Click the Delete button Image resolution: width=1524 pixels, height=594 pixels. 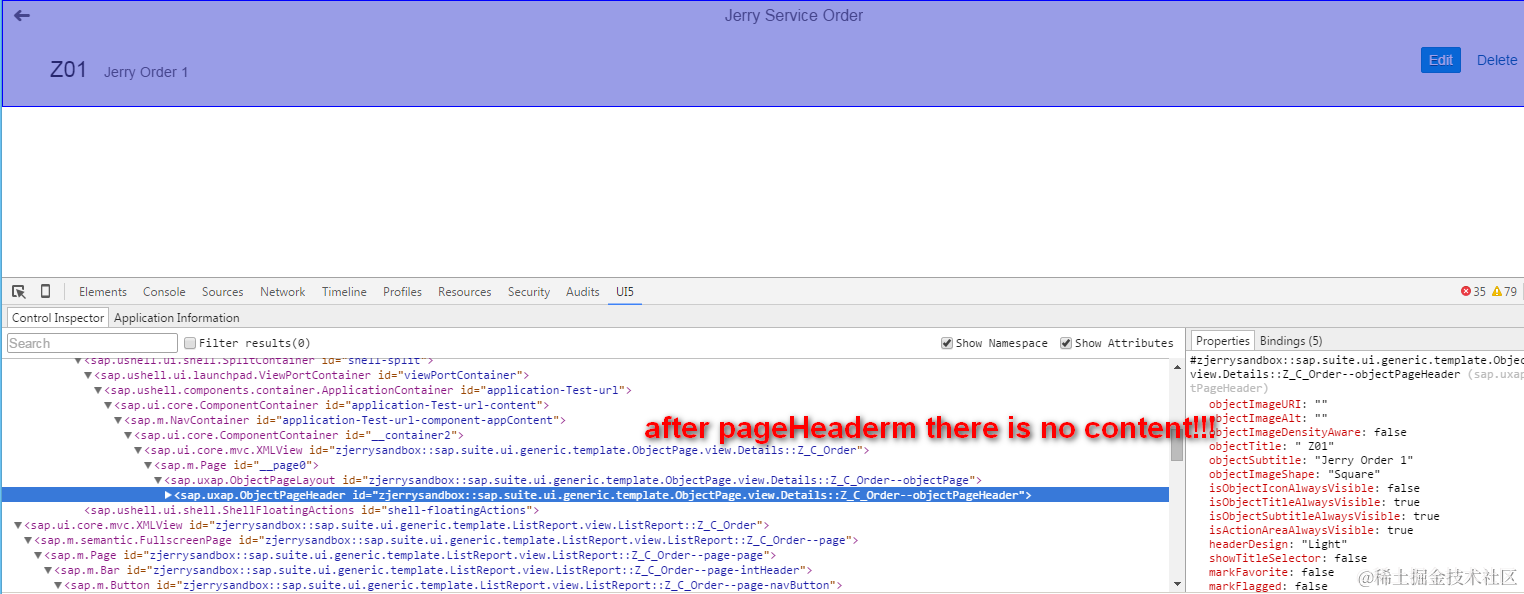1497,60
